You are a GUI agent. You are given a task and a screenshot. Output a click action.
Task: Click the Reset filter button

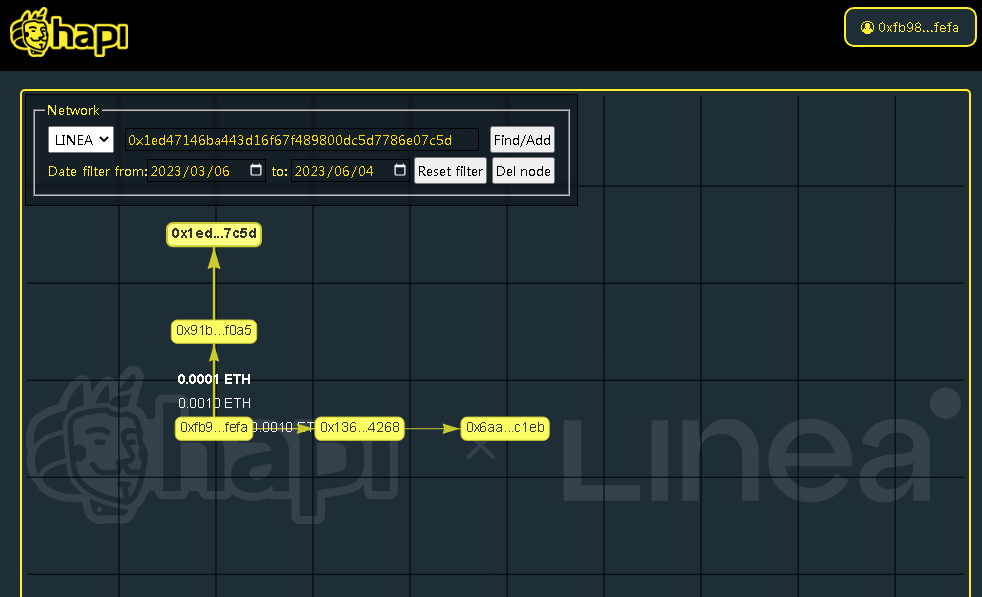pyautogui.click(x=450, y=171)
